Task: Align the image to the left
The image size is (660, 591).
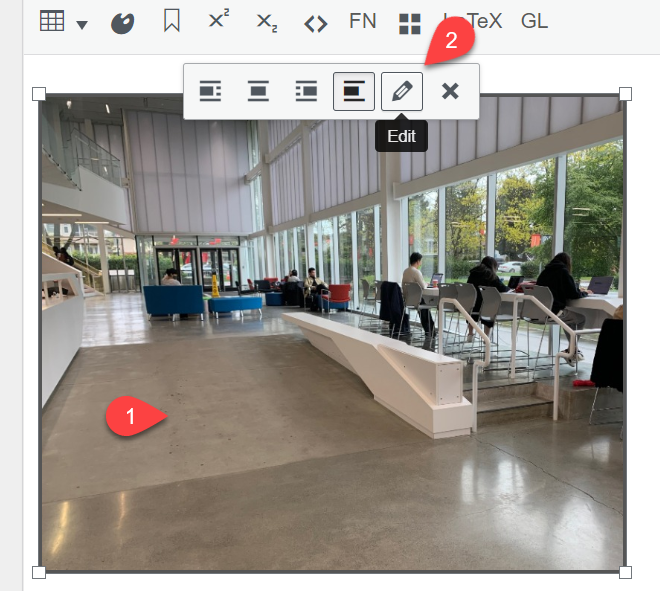Action: tap(210, 91)
